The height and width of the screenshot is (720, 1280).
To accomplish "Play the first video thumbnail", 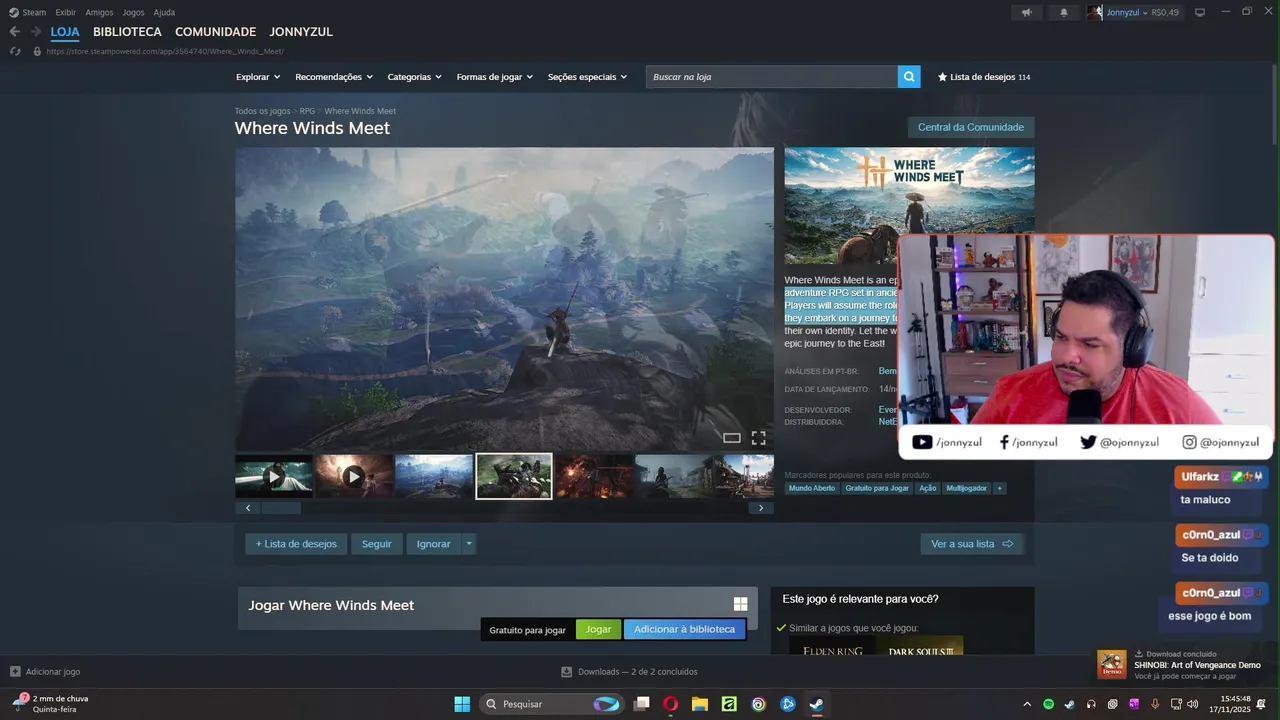I will [x=274, y=477].
